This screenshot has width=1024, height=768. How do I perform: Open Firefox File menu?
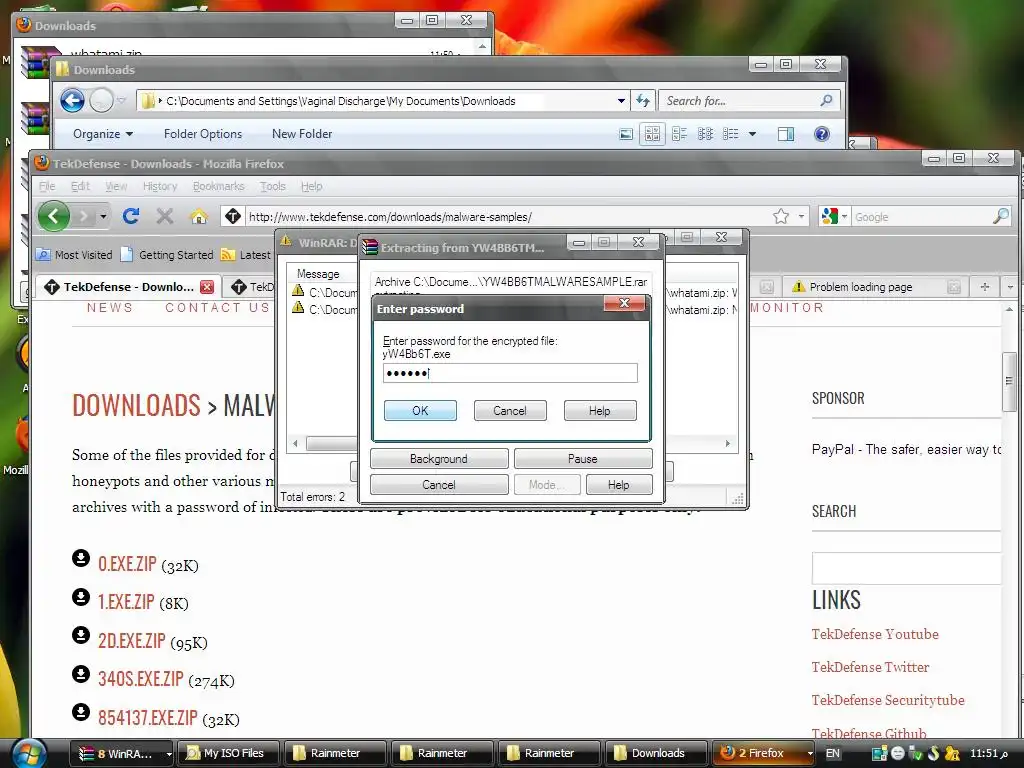(x=47, y=186)
